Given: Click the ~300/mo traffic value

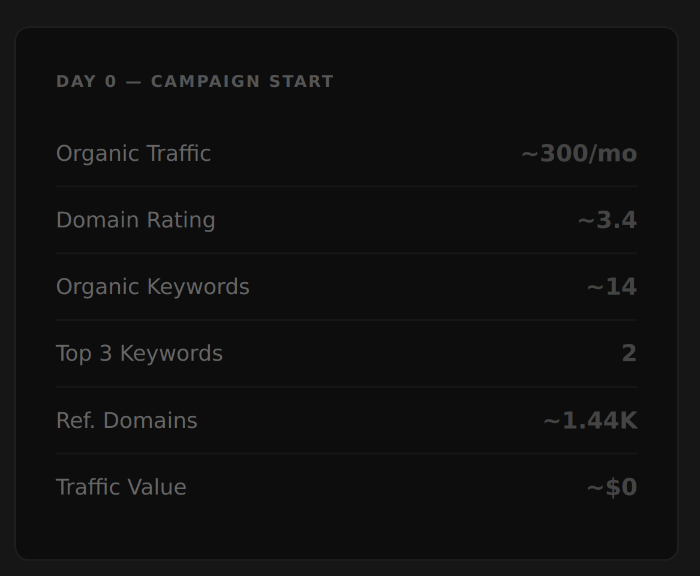Looking at the screenshot, I should [579, 153].
